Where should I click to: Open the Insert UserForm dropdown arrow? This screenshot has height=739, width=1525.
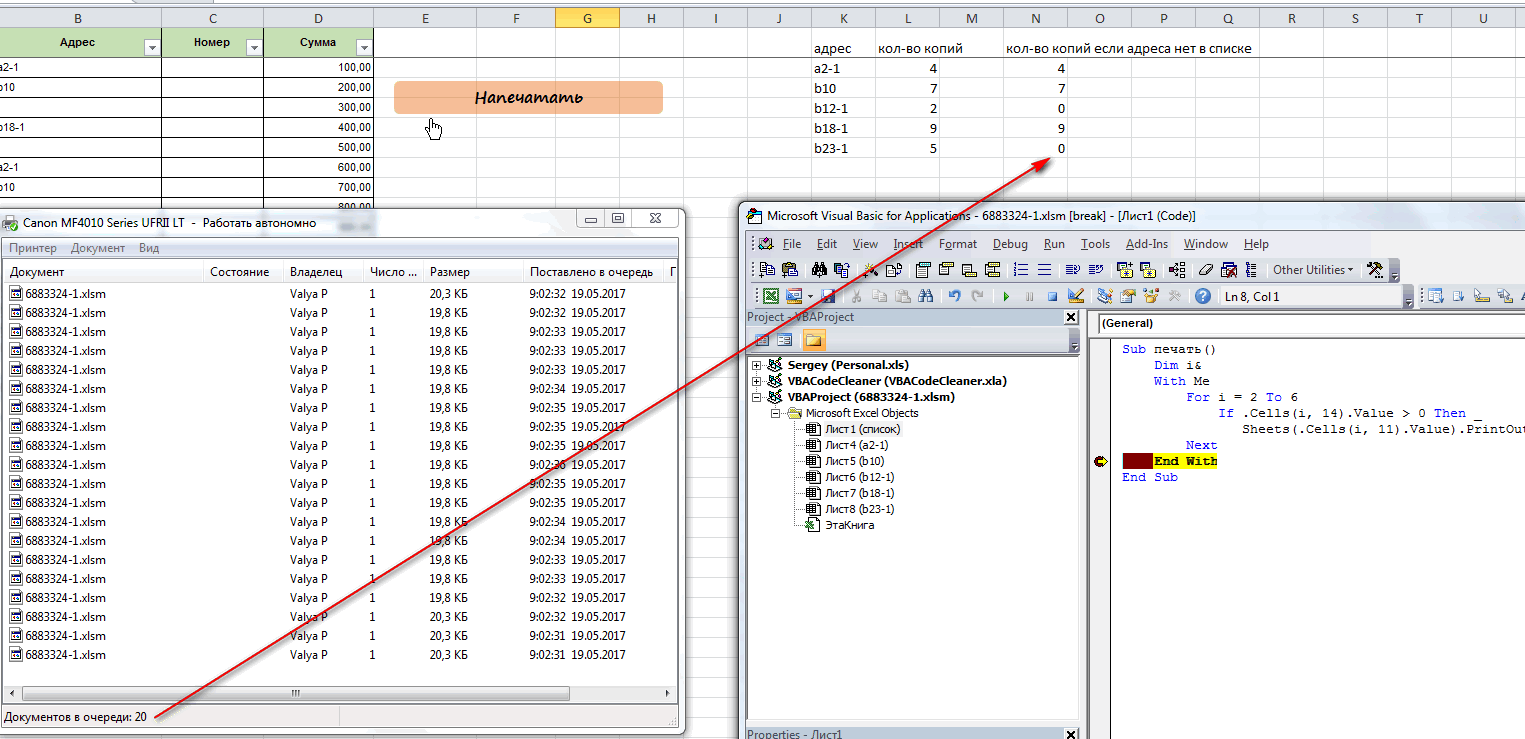pyautogui.click(x=809, y=296)
